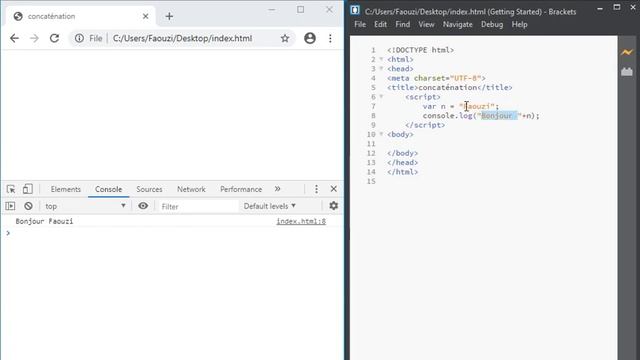Click line number 11 in the gutter
Viewport: 640px width, 360px height.
click(371, 144)
